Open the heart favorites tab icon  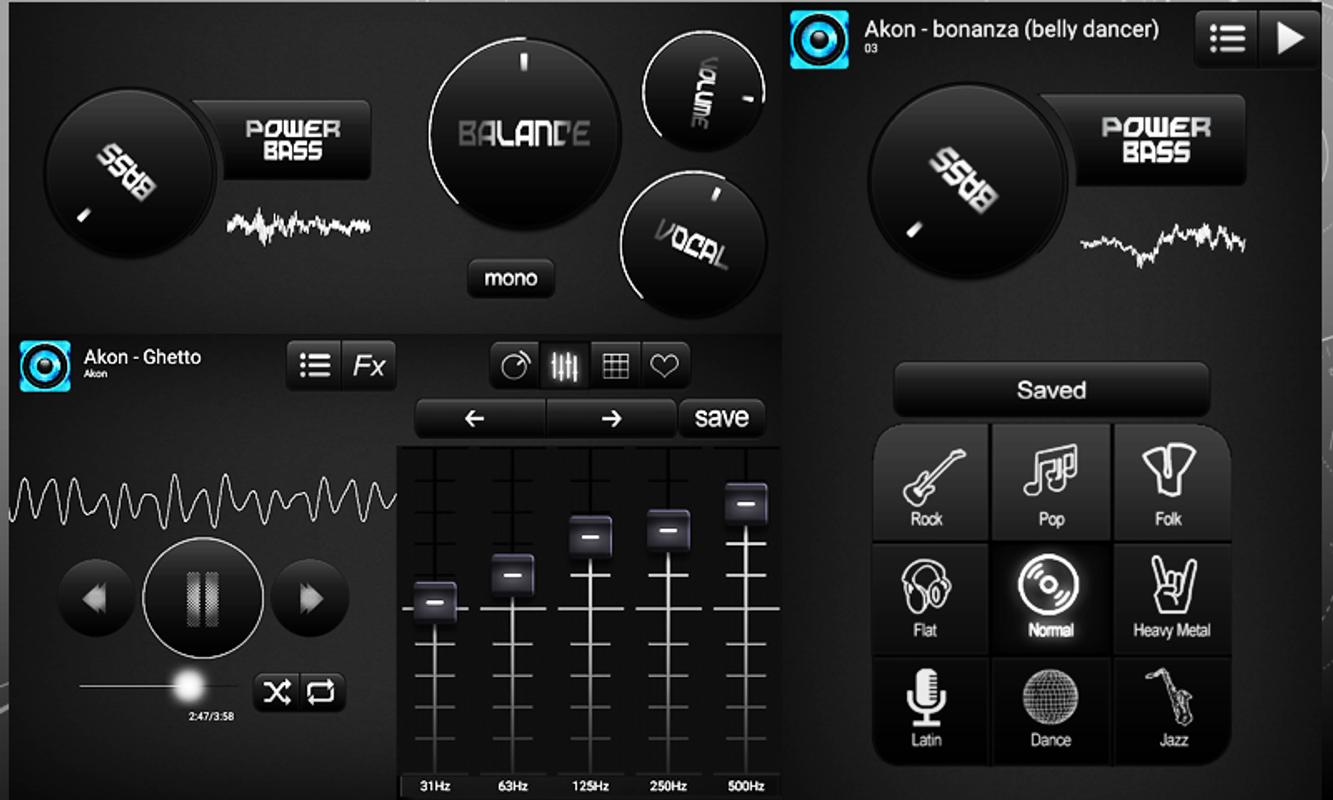pyautogui.click(x=665, y=366)
